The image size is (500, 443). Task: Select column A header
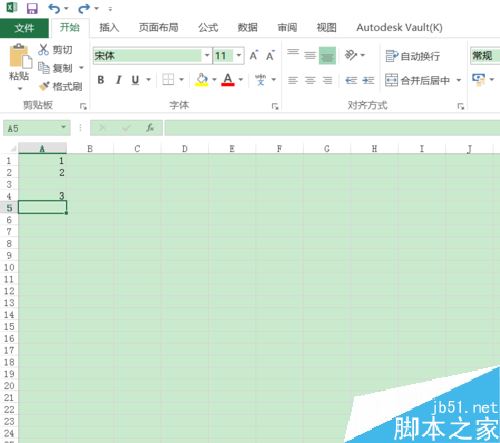[x=42, y=149]
